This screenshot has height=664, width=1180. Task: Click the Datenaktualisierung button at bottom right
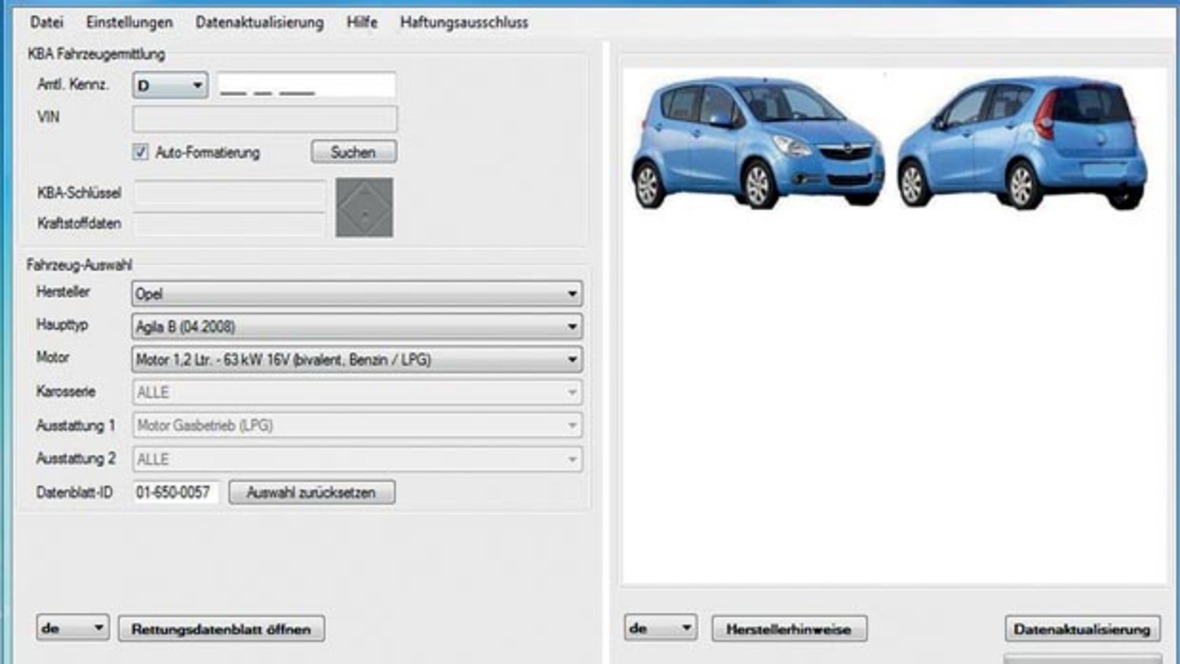click(1082, 629)
